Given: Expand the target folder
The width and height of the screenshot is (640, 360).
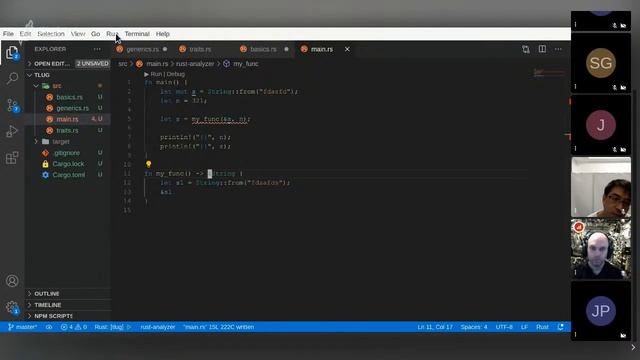Looking at the screenshot, I should click(68, 142).
